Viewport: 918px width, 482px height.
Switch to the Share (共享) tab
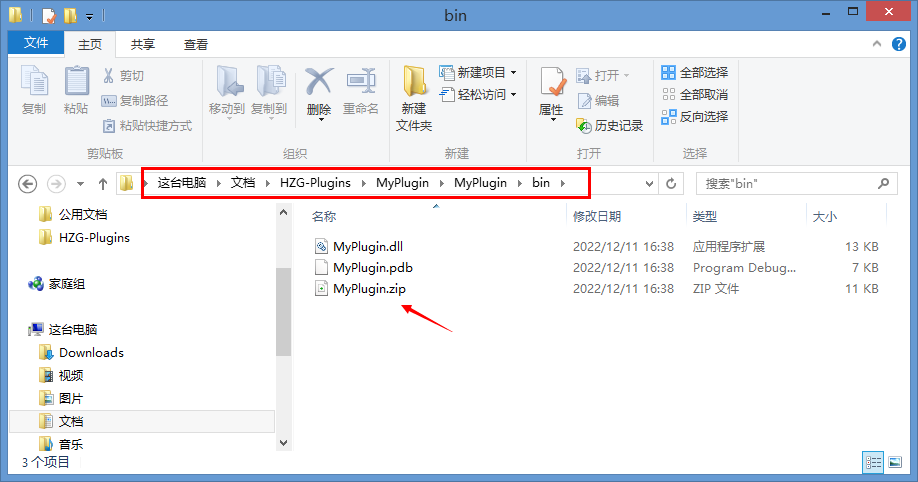pos(142,45)
